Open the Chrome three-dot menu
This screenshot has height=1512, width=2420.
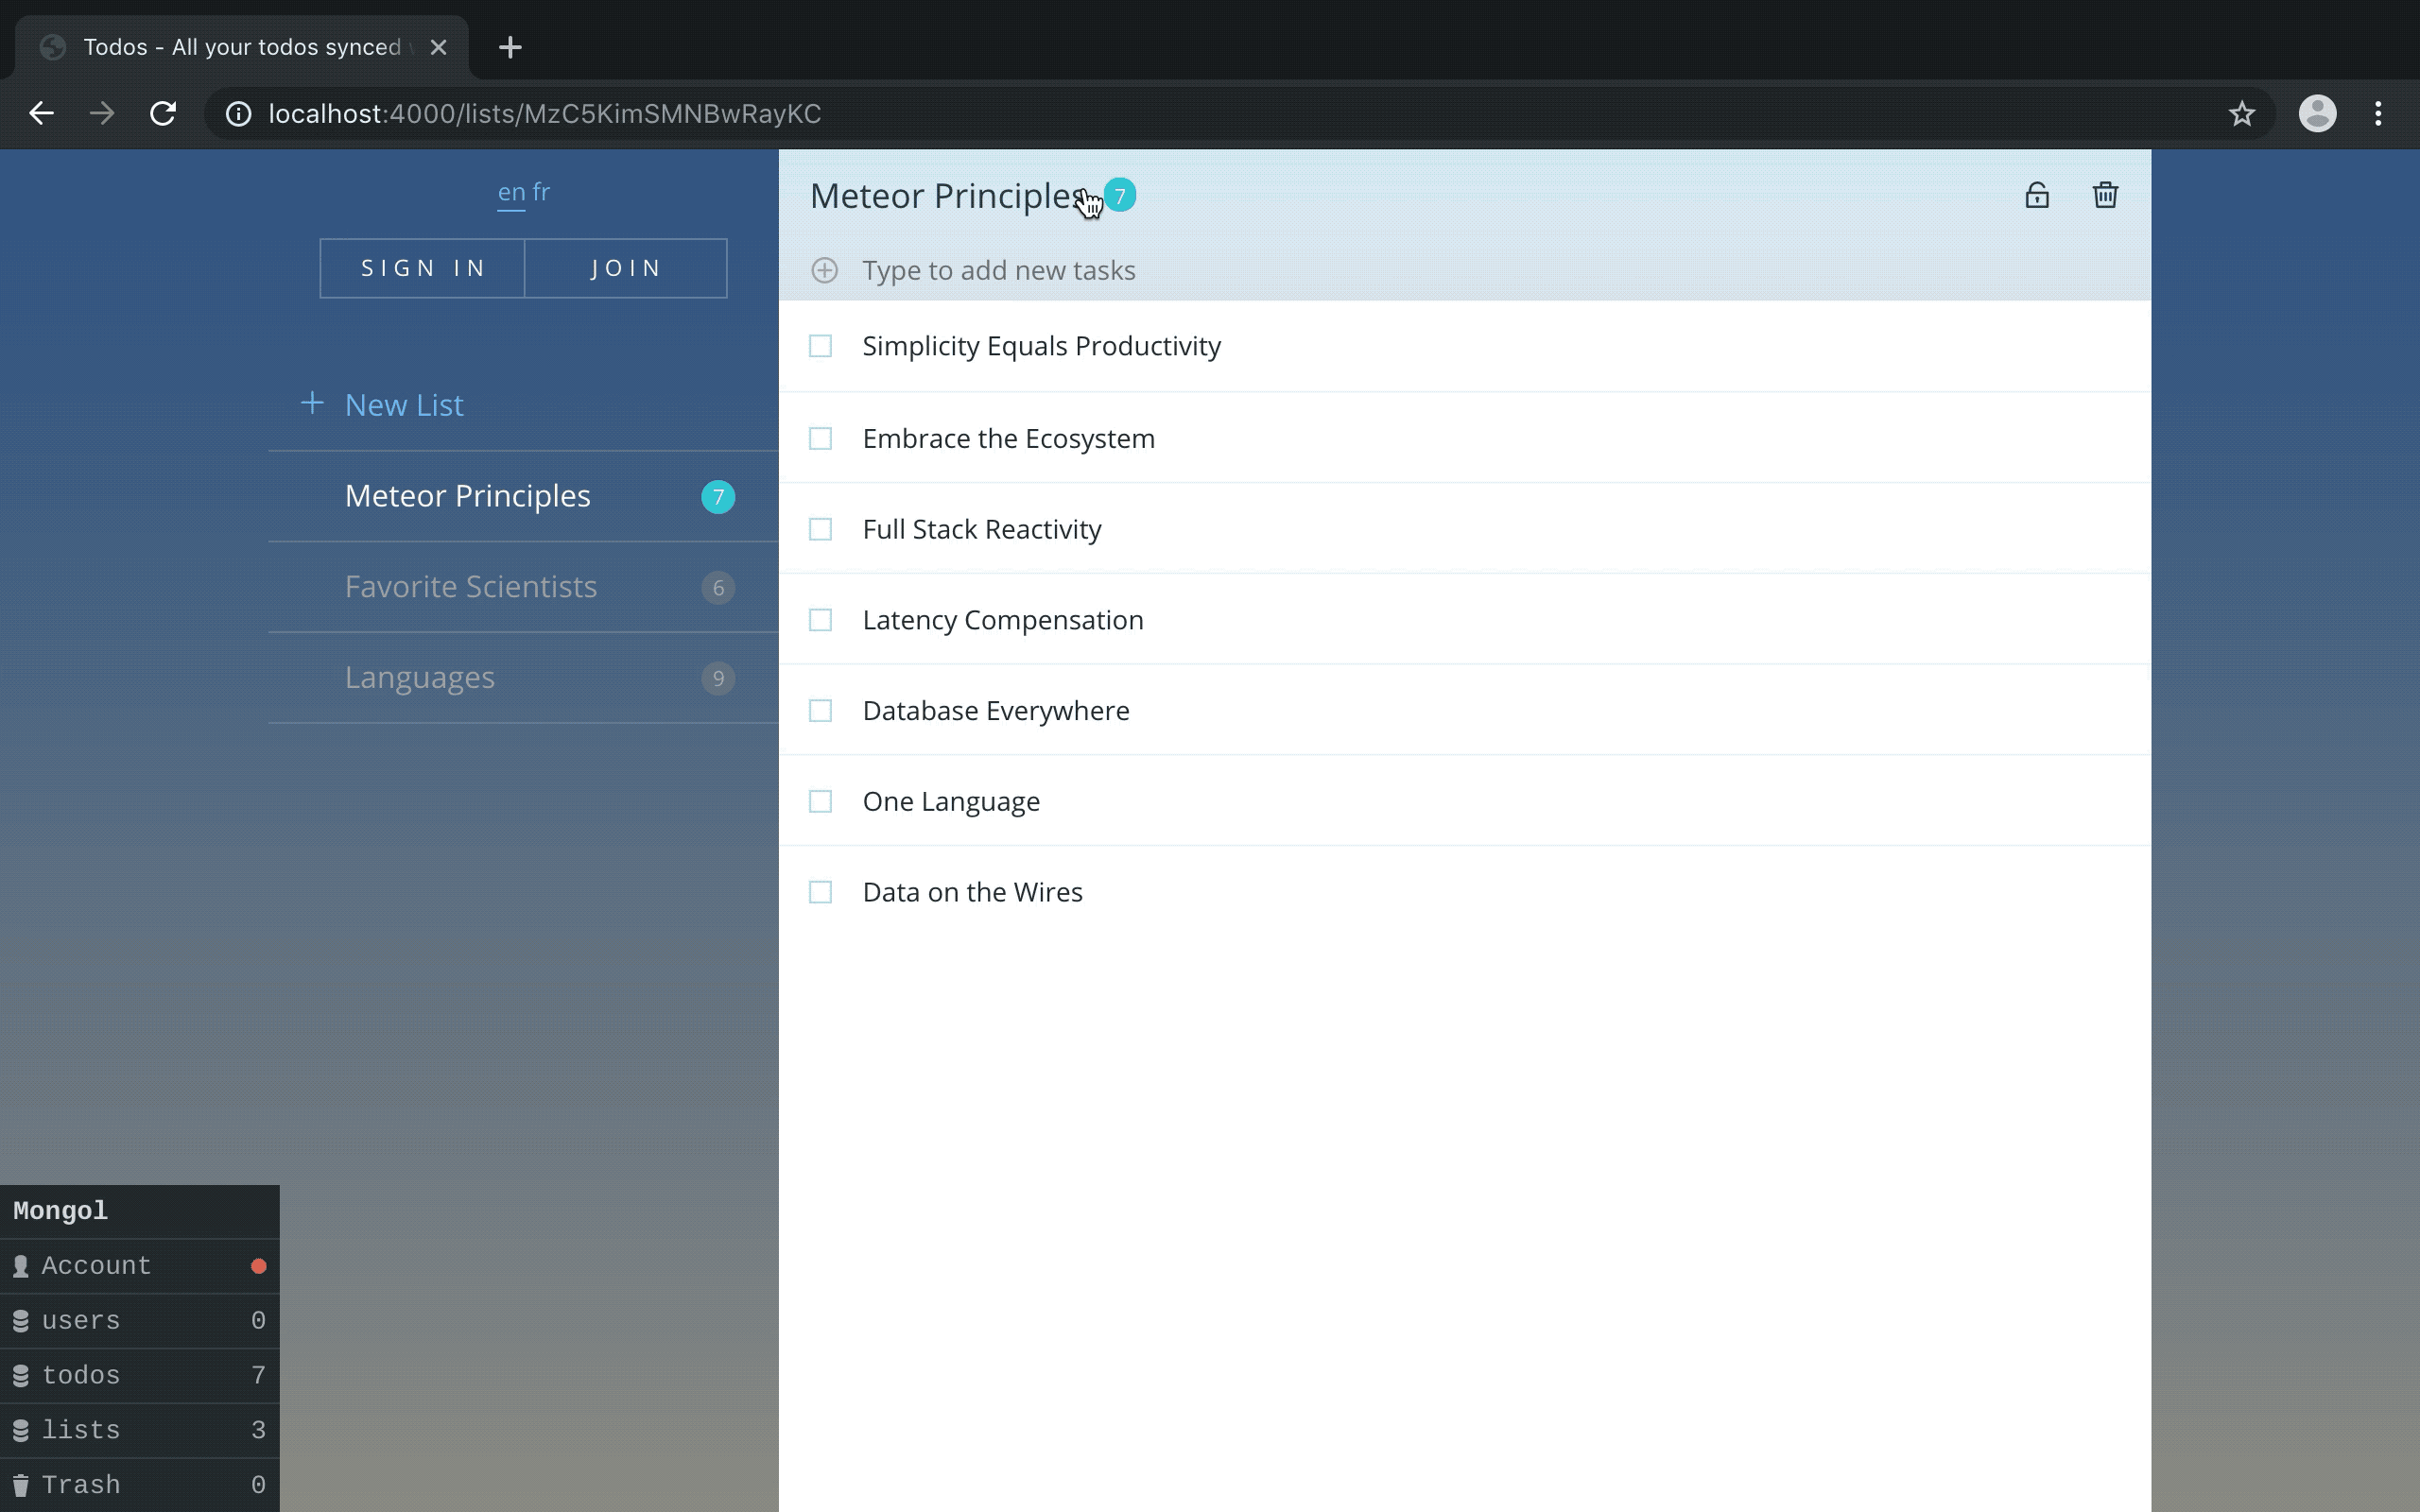point(2378,114)
